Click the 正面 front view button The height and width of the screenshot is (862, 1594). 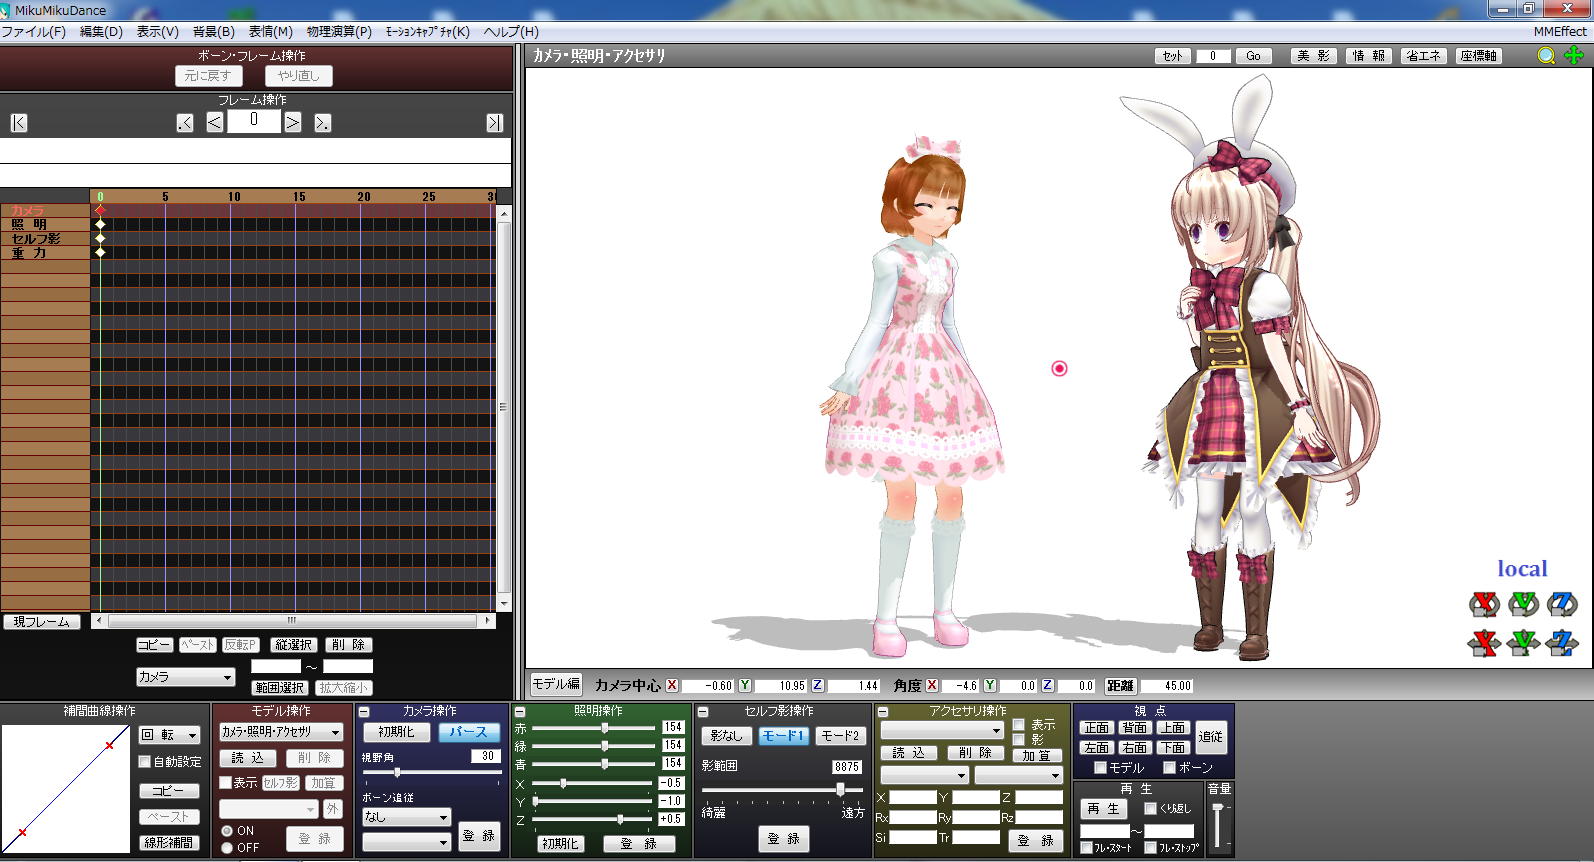(1096, 728)
